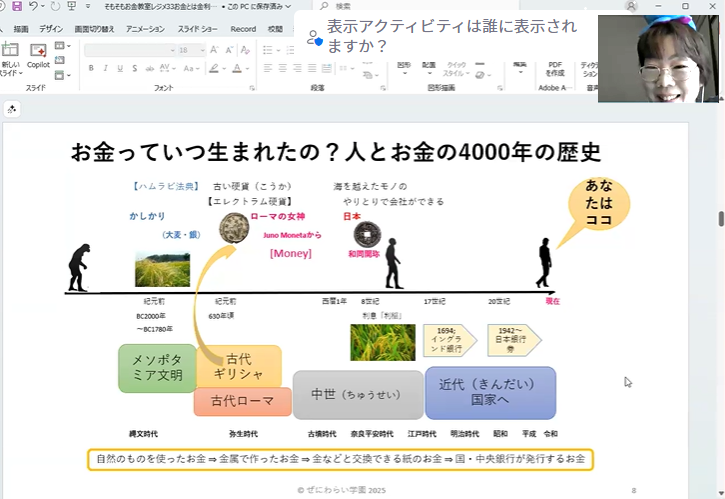Insert a new slide with 新しいスライド icon

click(x=10, y=52)
